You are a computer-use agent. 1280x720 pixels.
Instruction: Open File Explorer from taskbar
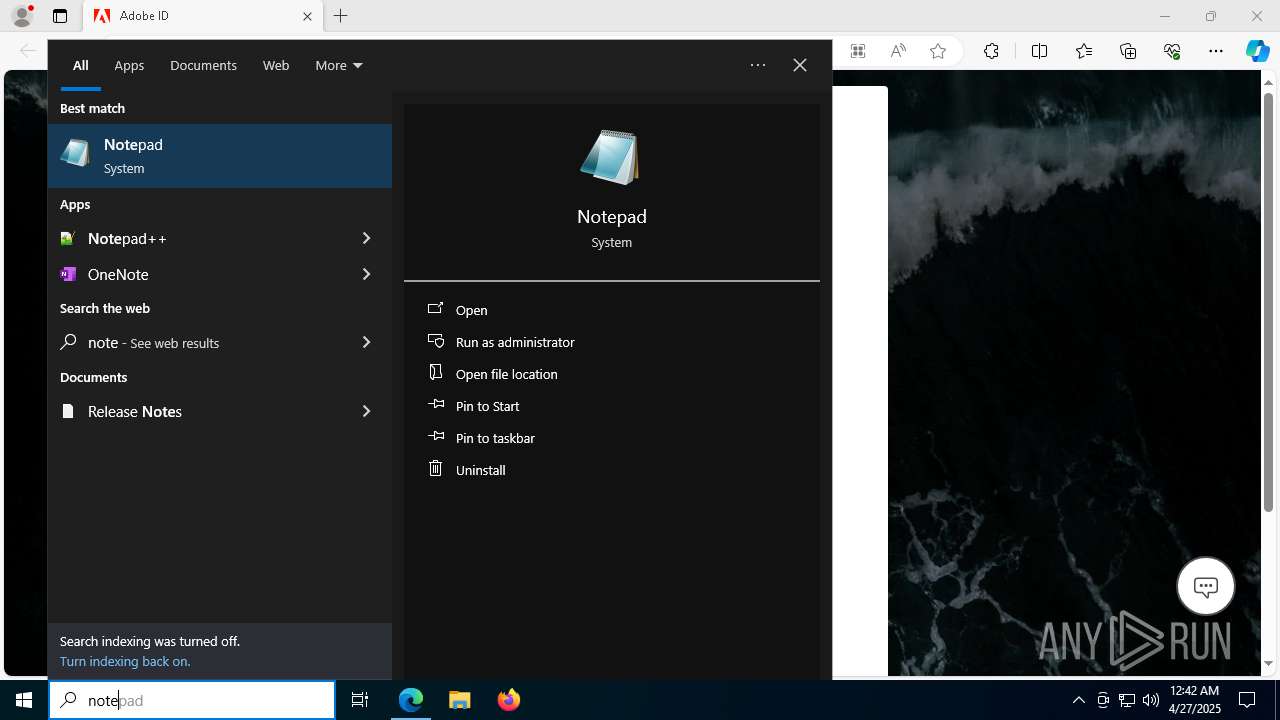pos(459,700)
